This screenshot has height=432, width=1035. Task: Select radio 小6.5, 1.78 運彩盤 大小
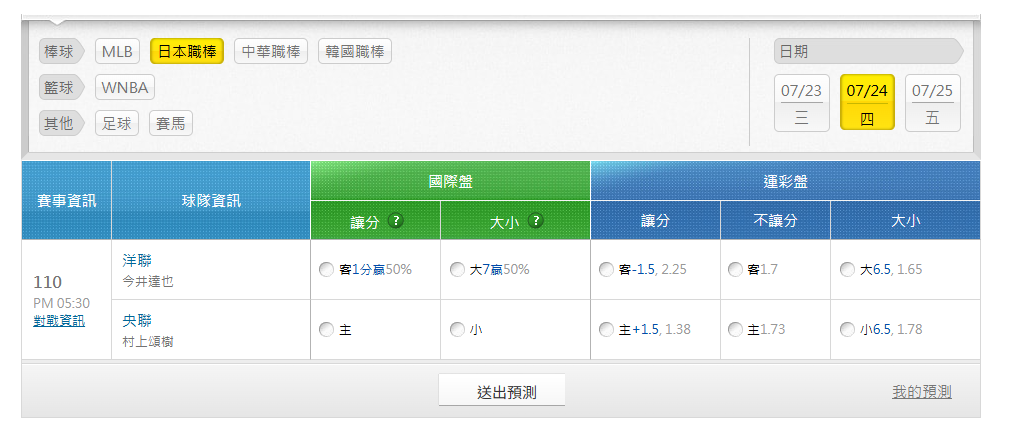coord(847,330)
